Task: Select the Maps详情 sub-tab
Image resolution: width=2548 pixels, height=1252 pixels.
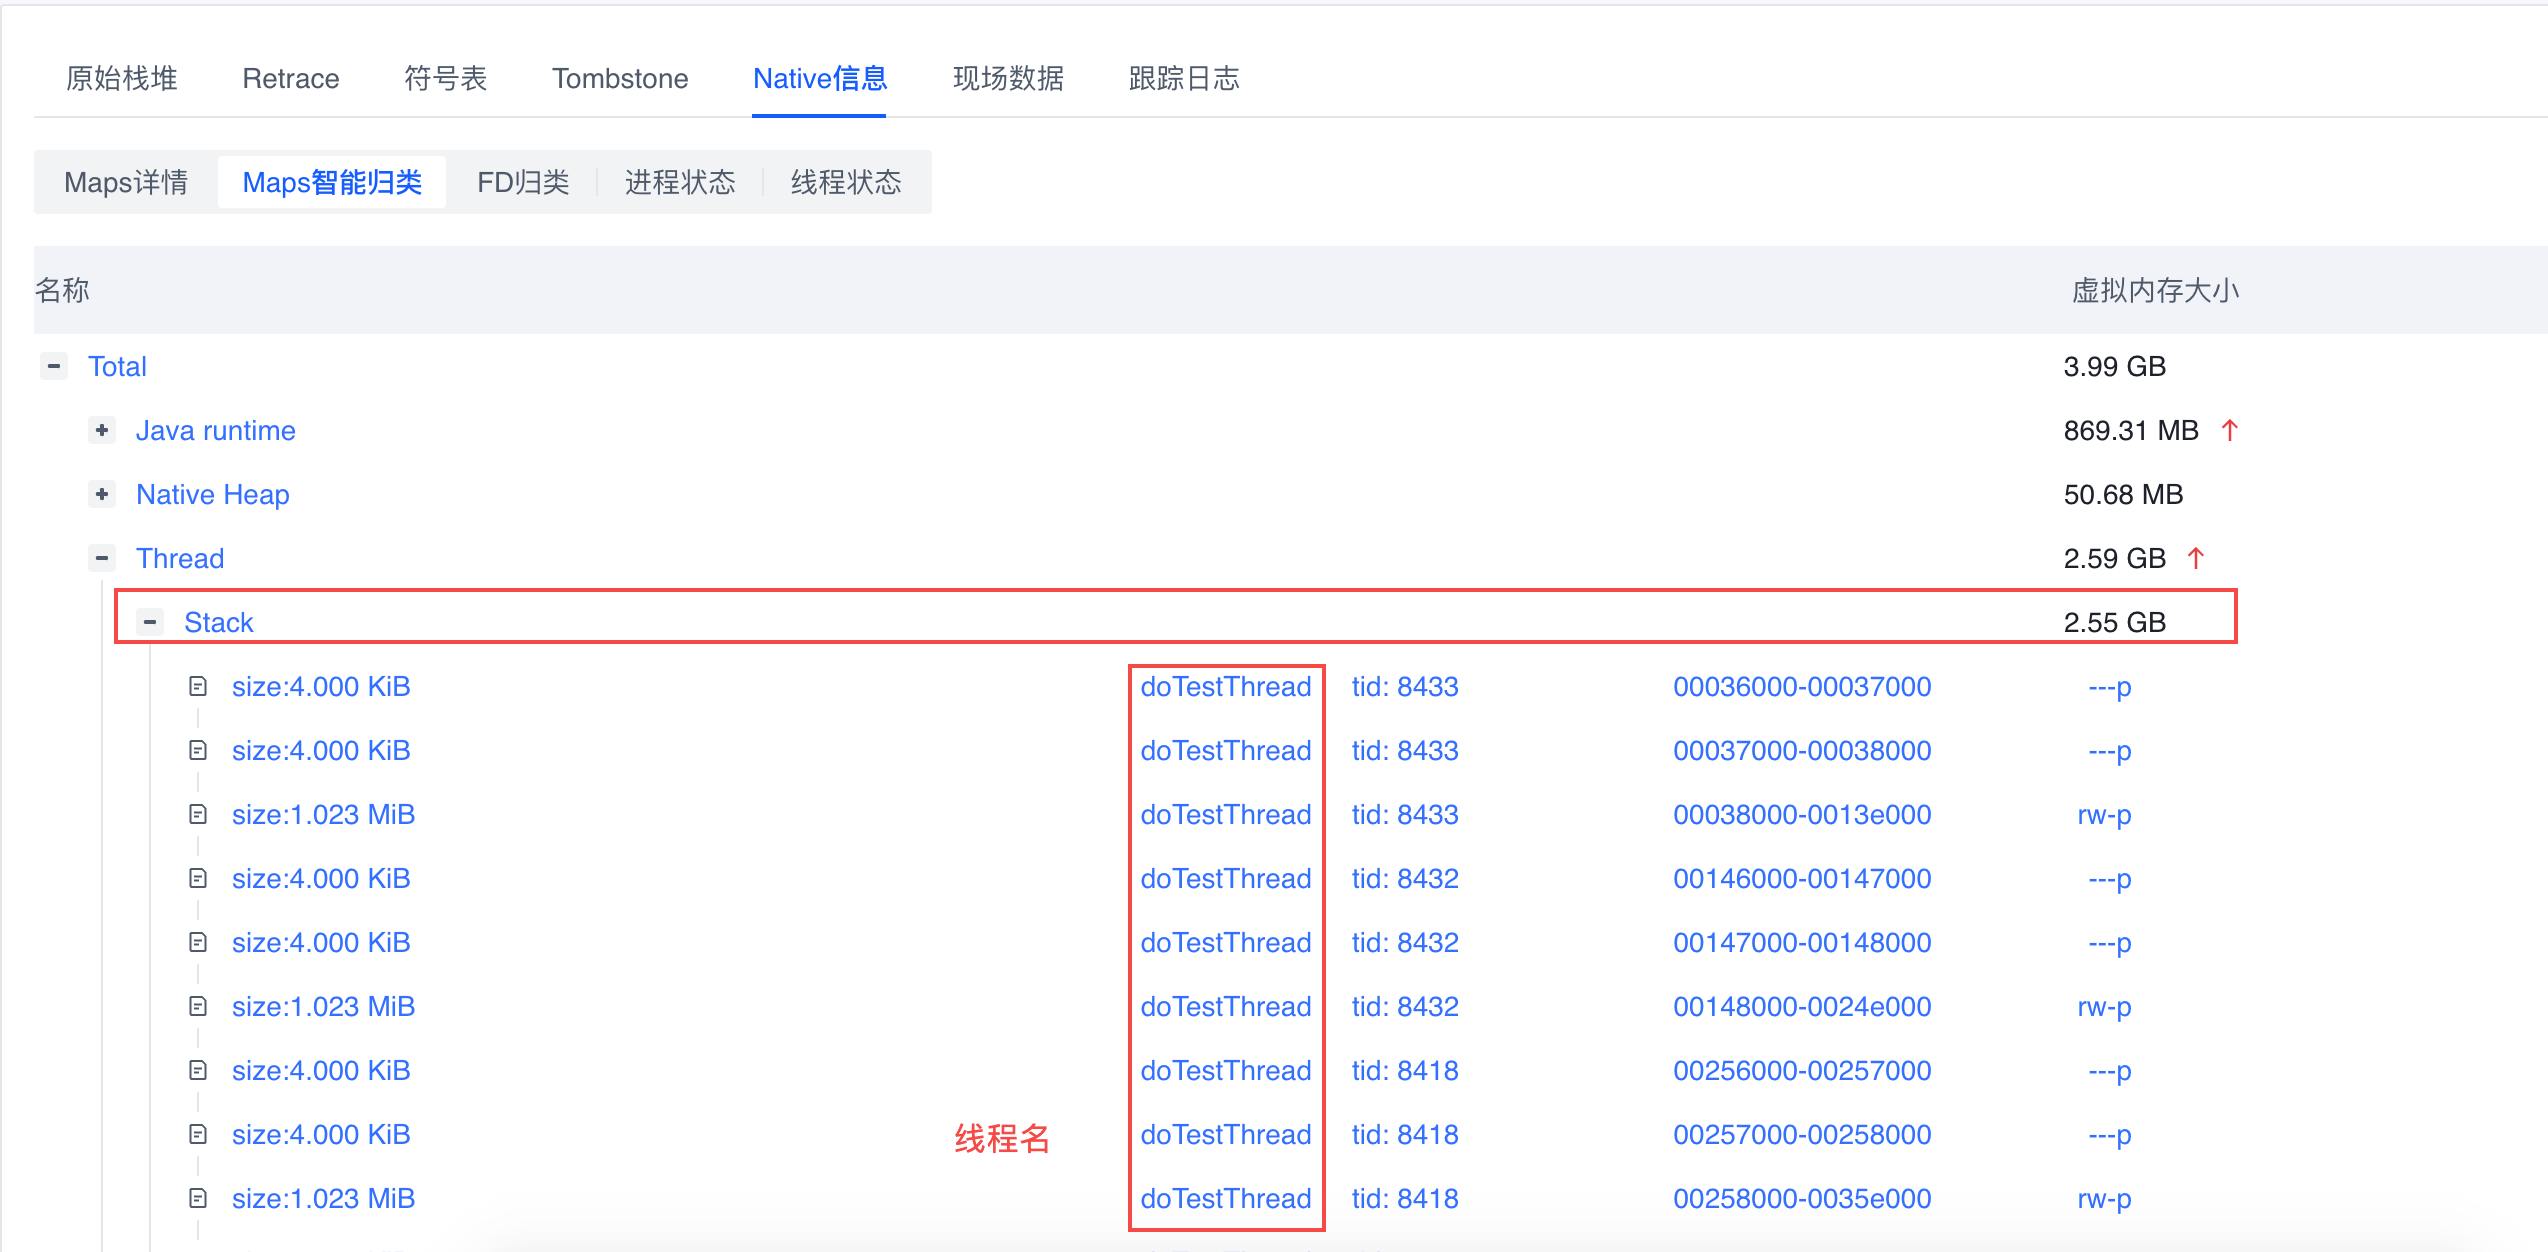Action: [x=126, y=182]
